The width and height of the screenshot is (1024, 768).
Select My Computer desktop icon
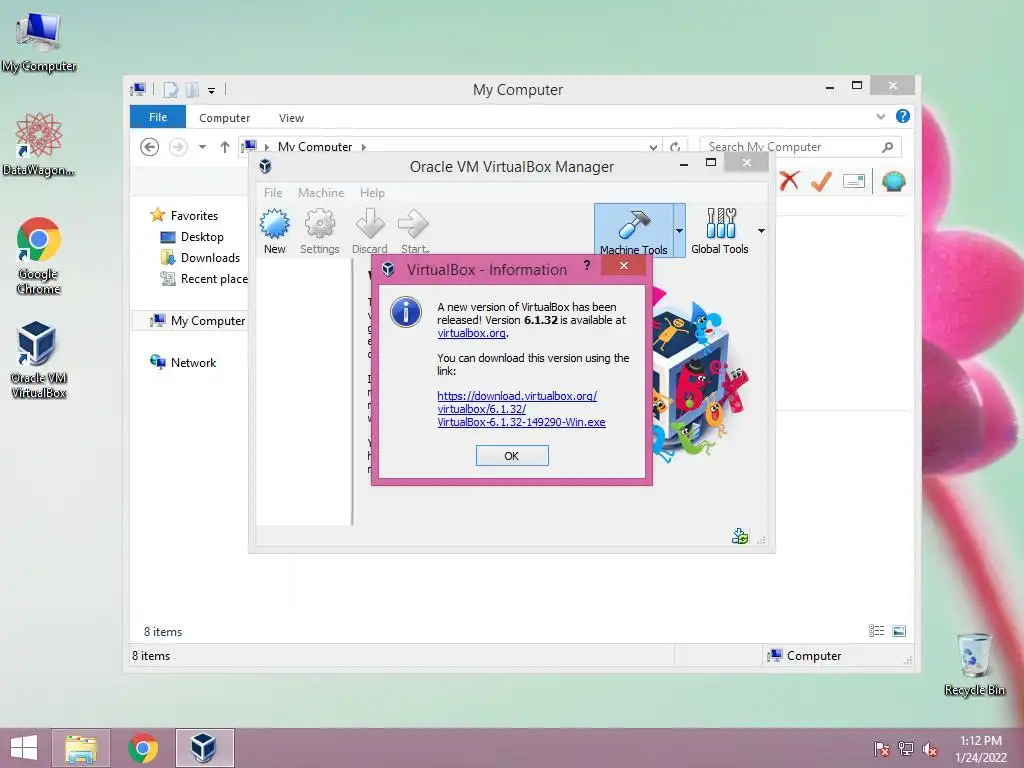(x=39, y=43)
